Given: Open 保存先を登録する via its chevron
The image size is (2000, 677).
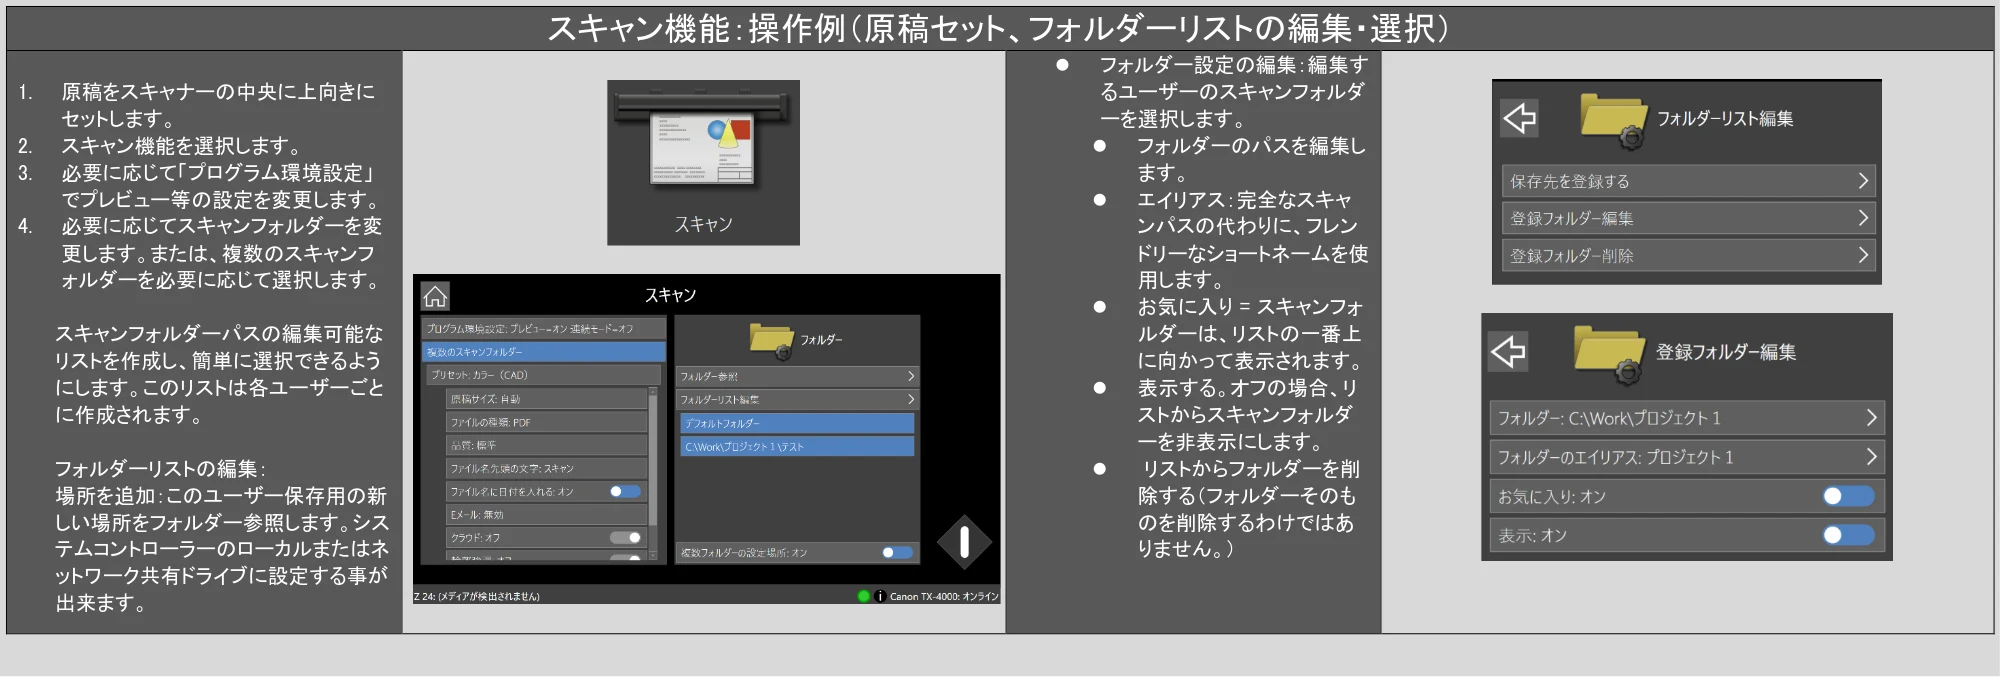Looking at the screenshot, I should tap(1863, 181).
